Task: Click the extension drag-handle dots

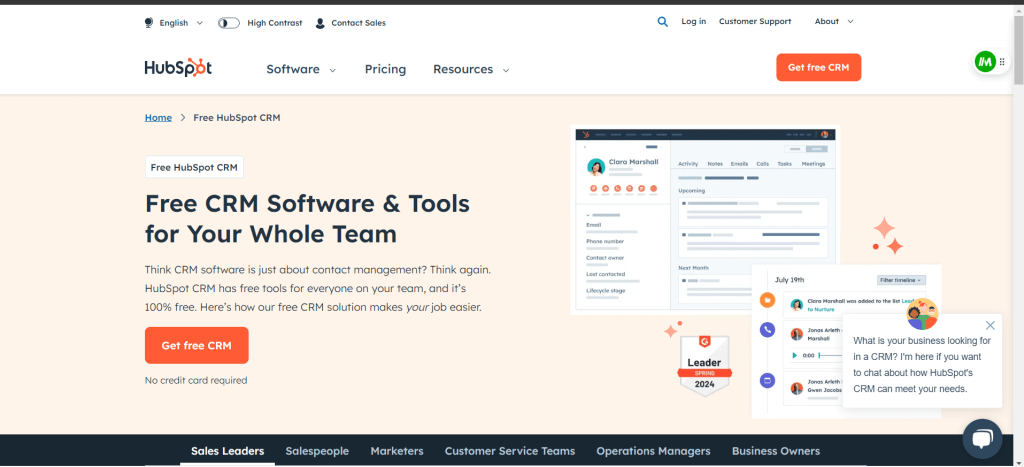Action: point(1002,62)
